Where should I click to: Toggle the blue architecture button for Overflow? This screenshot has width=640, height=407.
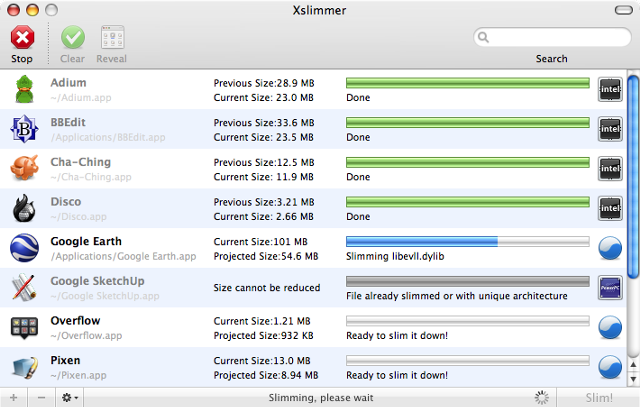[x=610, y=328]
